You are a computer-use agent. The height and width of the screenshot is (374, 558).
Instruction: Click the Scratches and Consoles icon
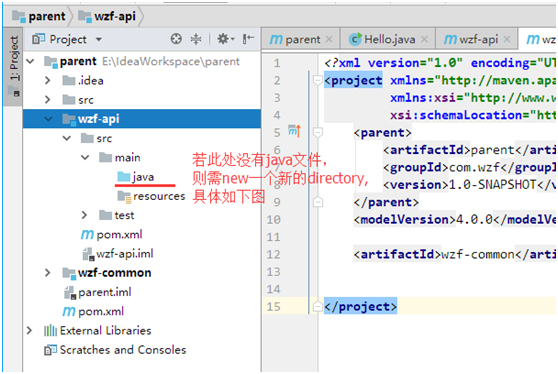point(50,350)
